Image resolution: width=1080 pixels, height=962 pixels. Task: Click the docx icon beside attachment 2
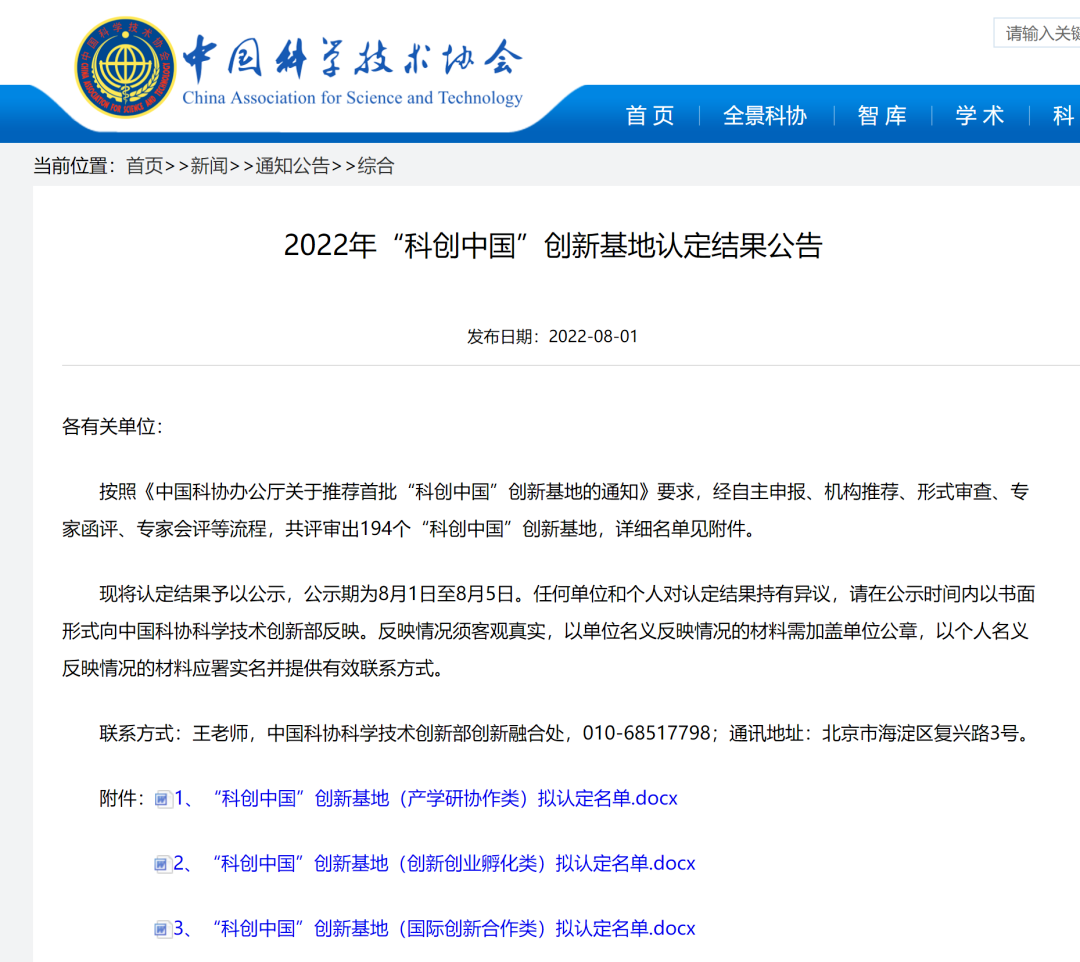[x=162, y=864]
